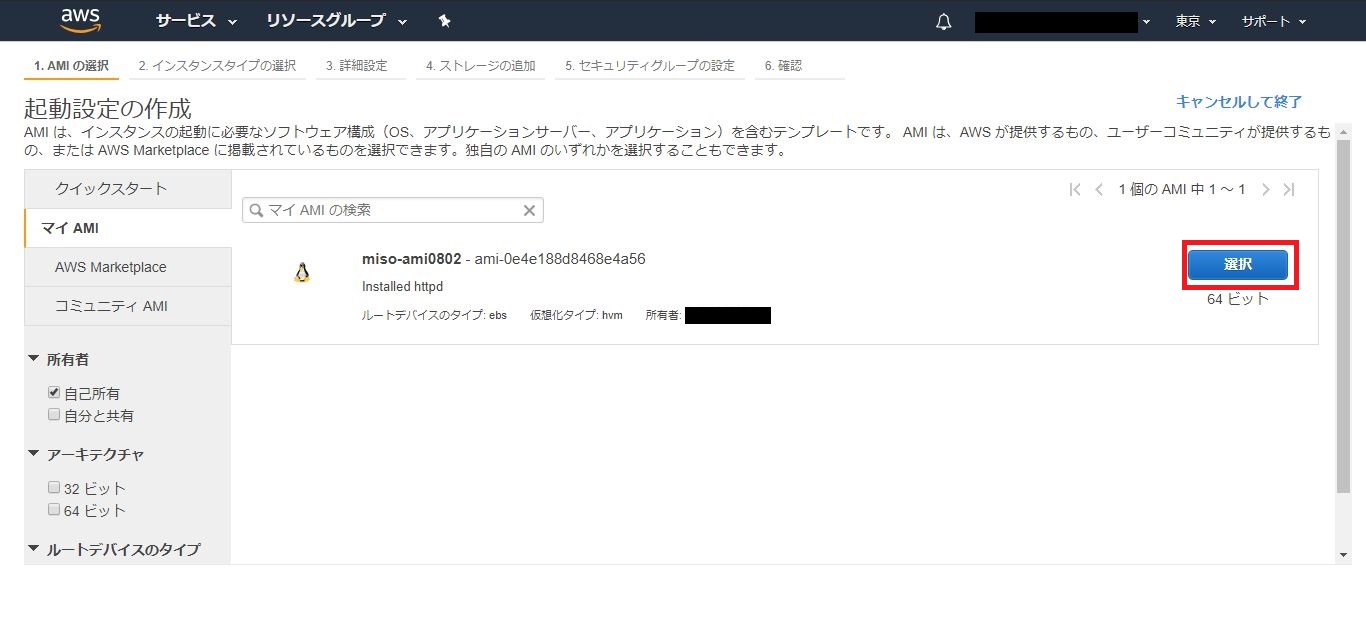Screen dimensions: 1366x625
Task: Jump to last page of AMI results
Action: [x=1289, y=190]
